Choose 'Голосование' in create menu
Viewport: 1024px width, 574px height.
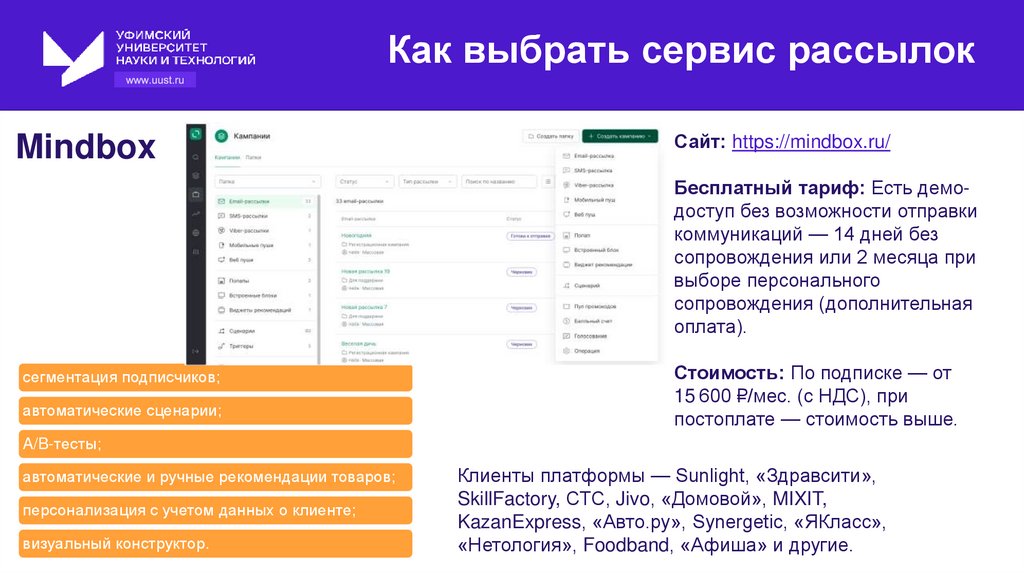(x=606, y=336)
